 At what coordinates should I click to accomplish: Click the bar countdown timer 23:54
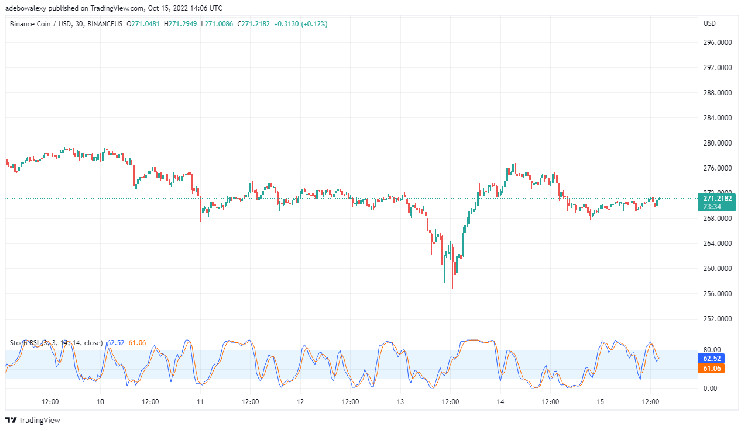click(711, 206)
